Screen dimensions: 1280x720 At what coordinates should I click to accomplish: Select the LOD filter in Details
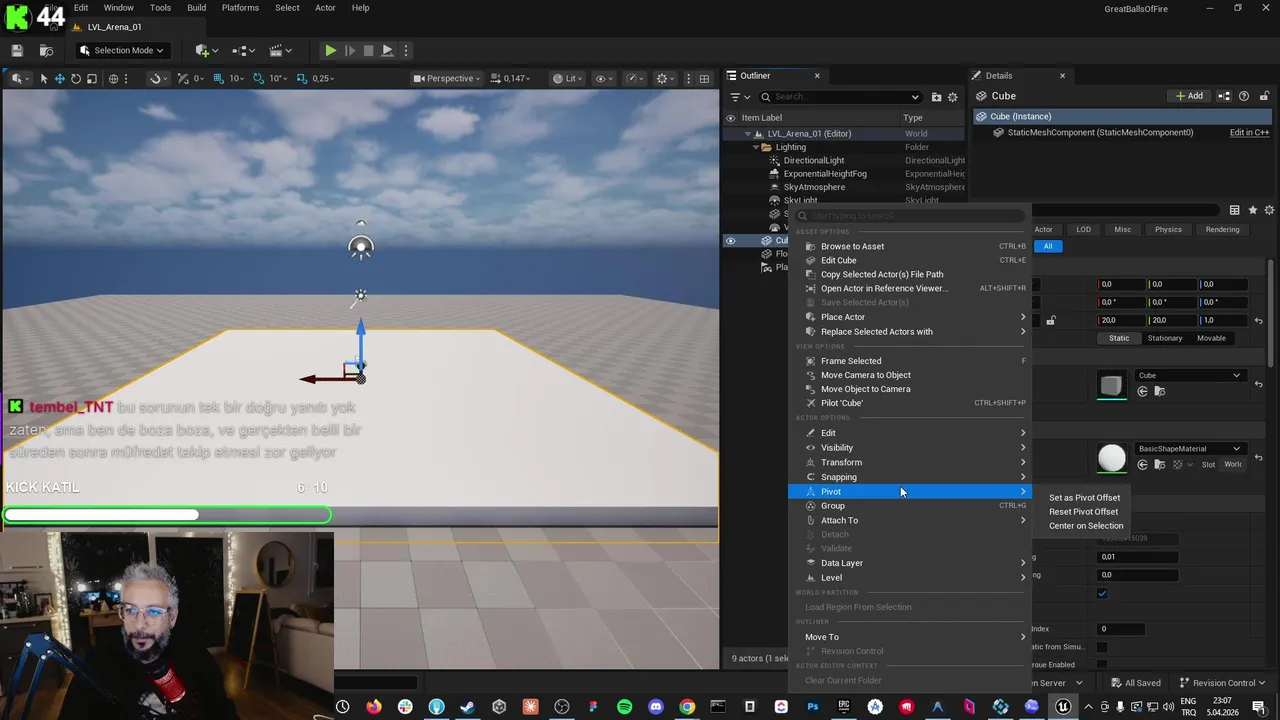pyautogui.click(x=1083, y=229)
